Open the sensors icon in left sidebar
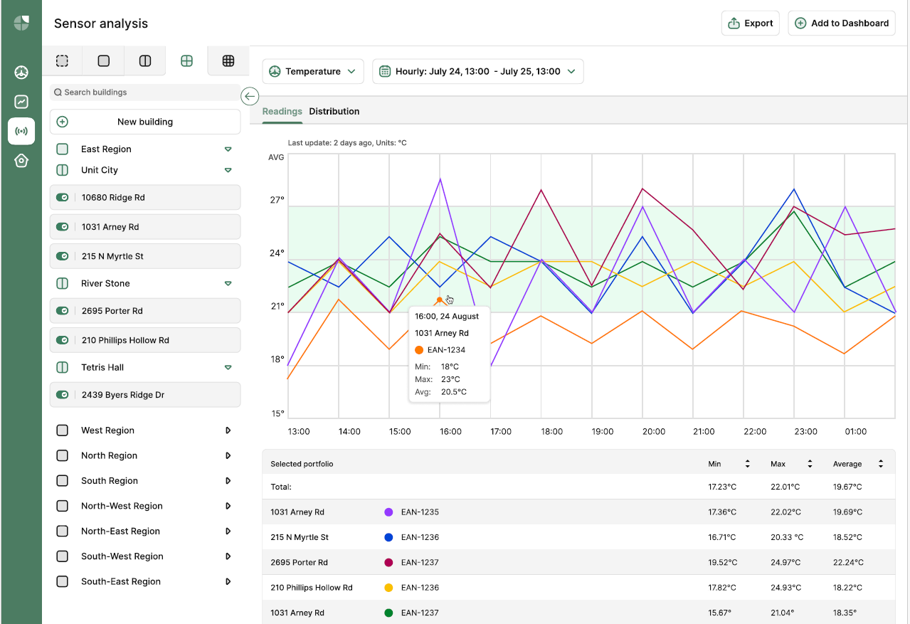910x624 pixels. pyautogui.click(x=21, y=131)
